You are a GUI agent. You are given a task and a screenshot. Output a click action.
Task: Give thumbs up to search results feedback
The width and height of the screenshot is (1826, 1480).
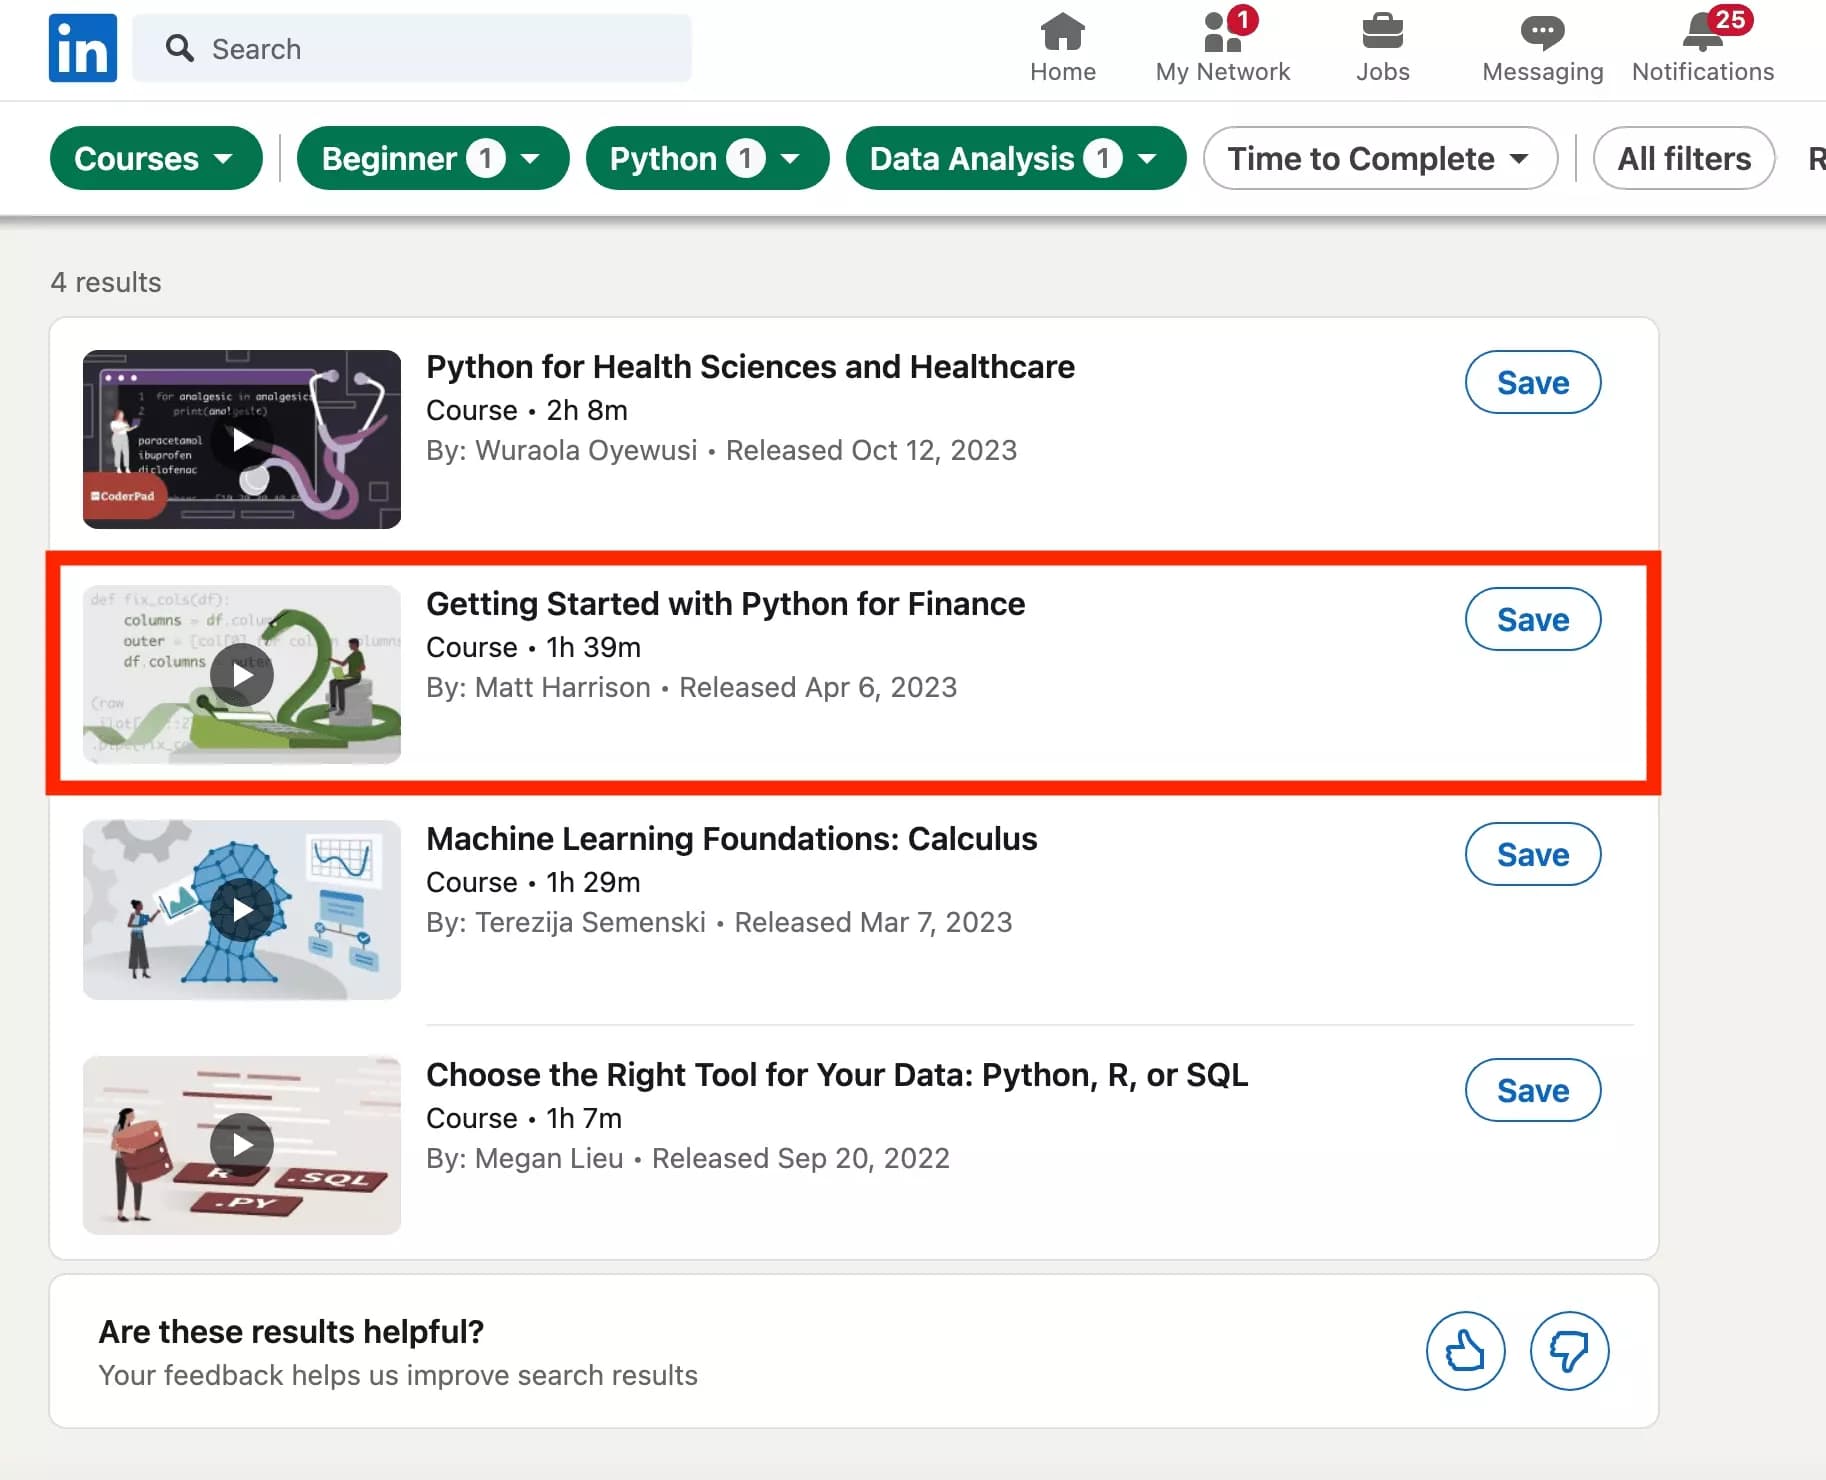[x=1465, y=1350]
